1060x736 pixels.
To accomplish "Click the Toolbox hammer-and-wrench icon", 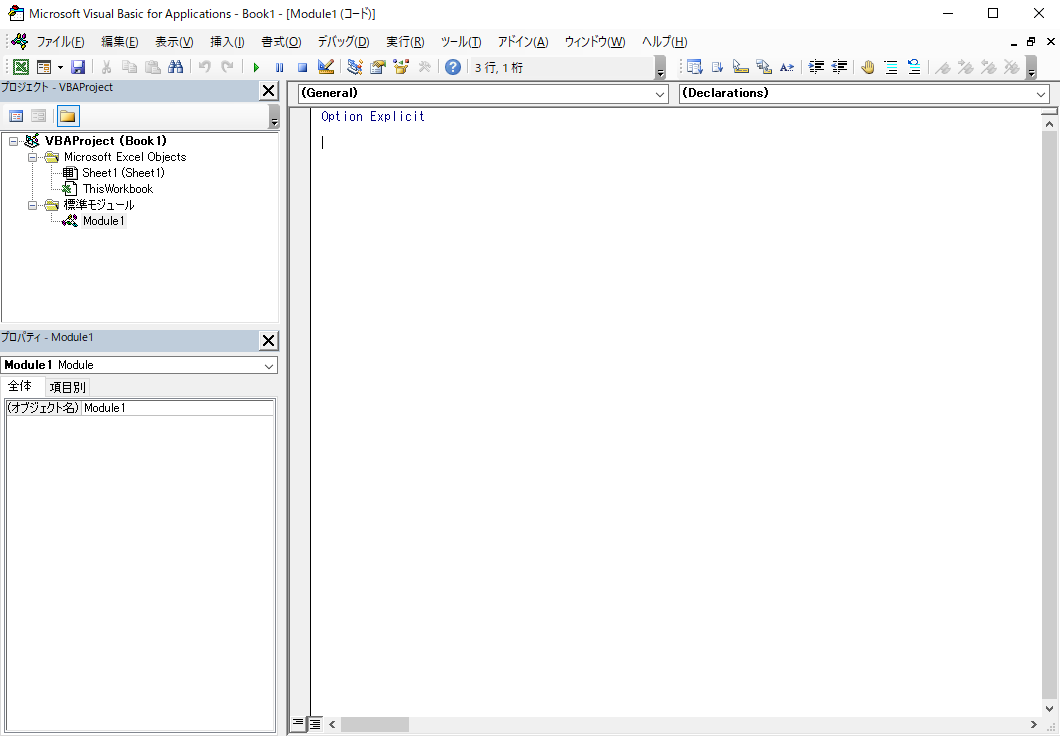I will pos(425,67).
